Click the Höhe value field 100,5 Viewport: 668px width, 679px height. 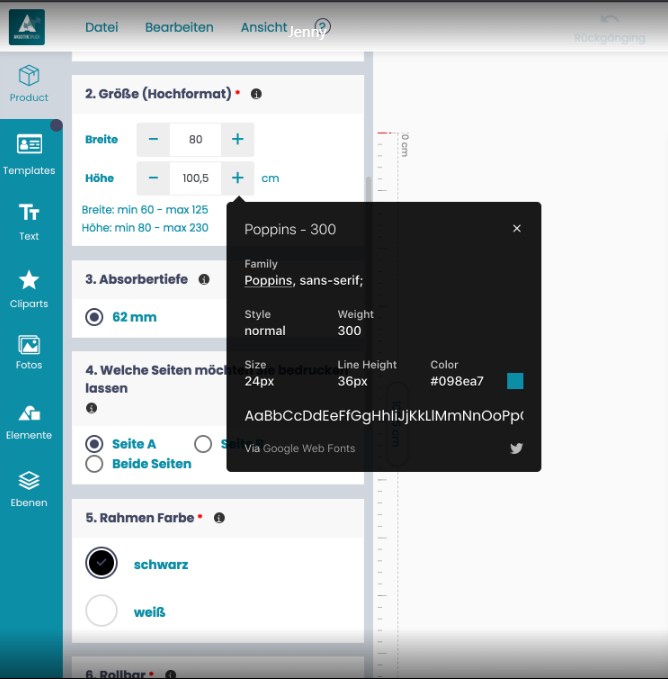tap(195, 178)
